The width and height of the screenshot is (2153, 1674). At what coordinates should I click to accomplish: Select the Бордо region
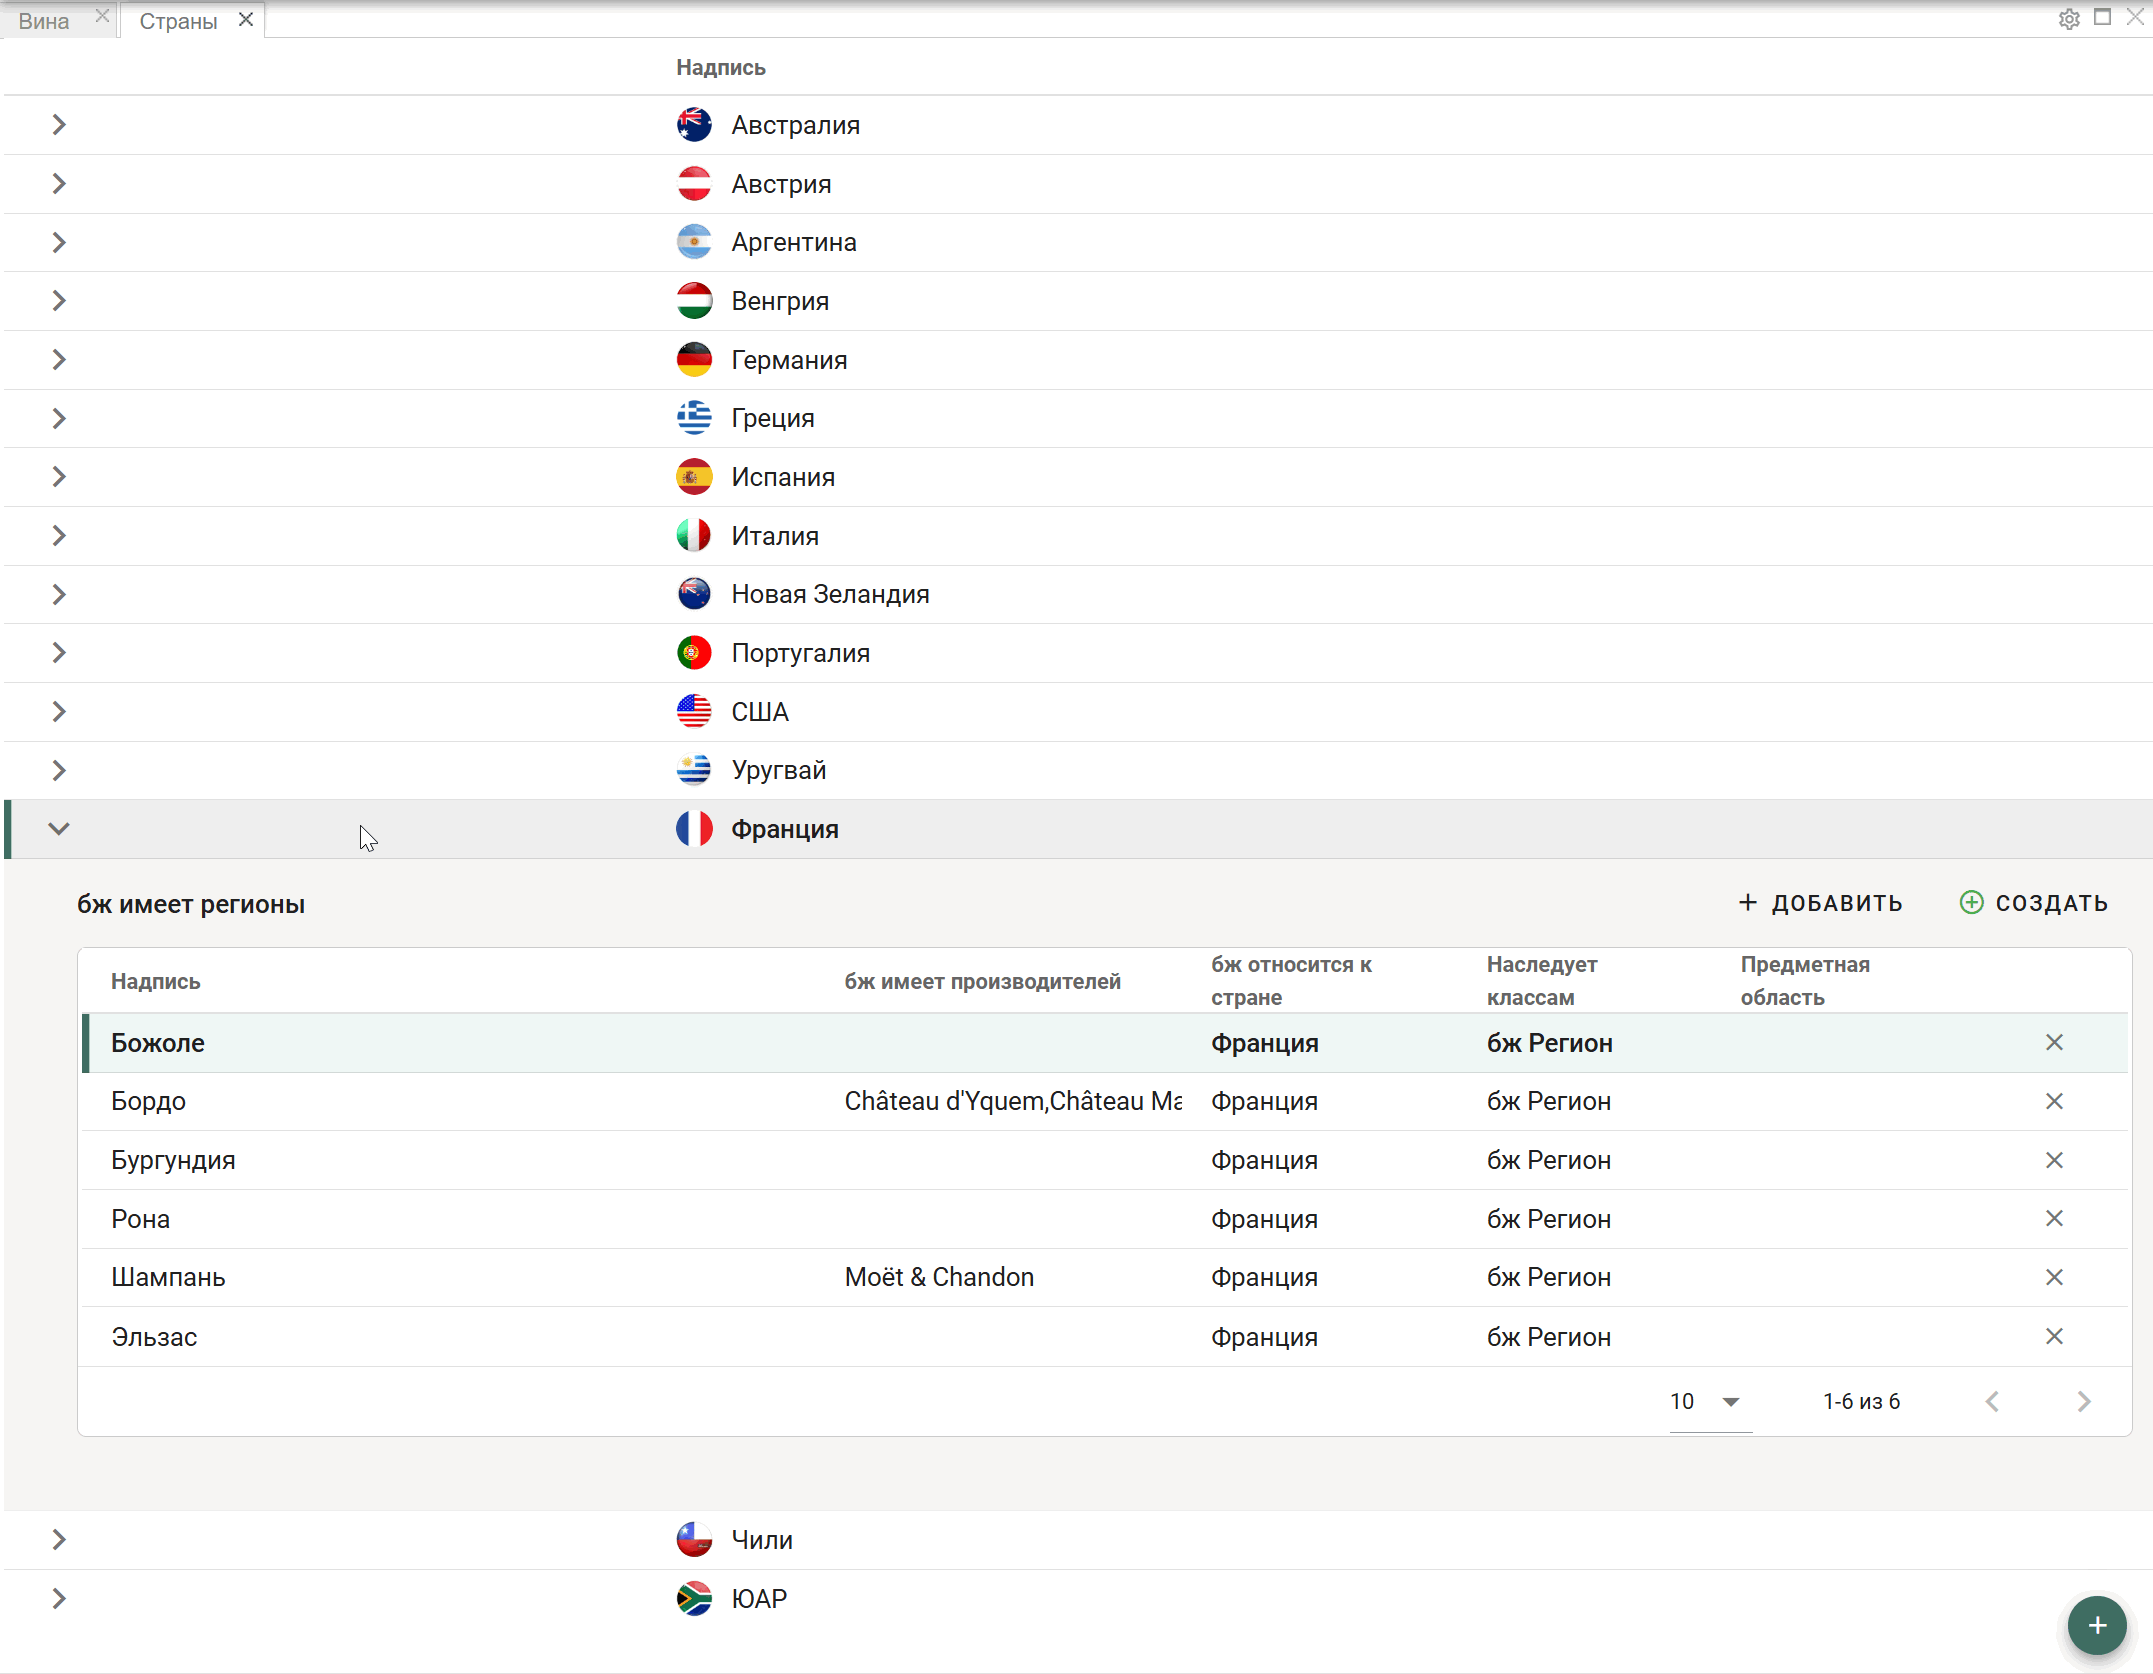[149, 1101]
